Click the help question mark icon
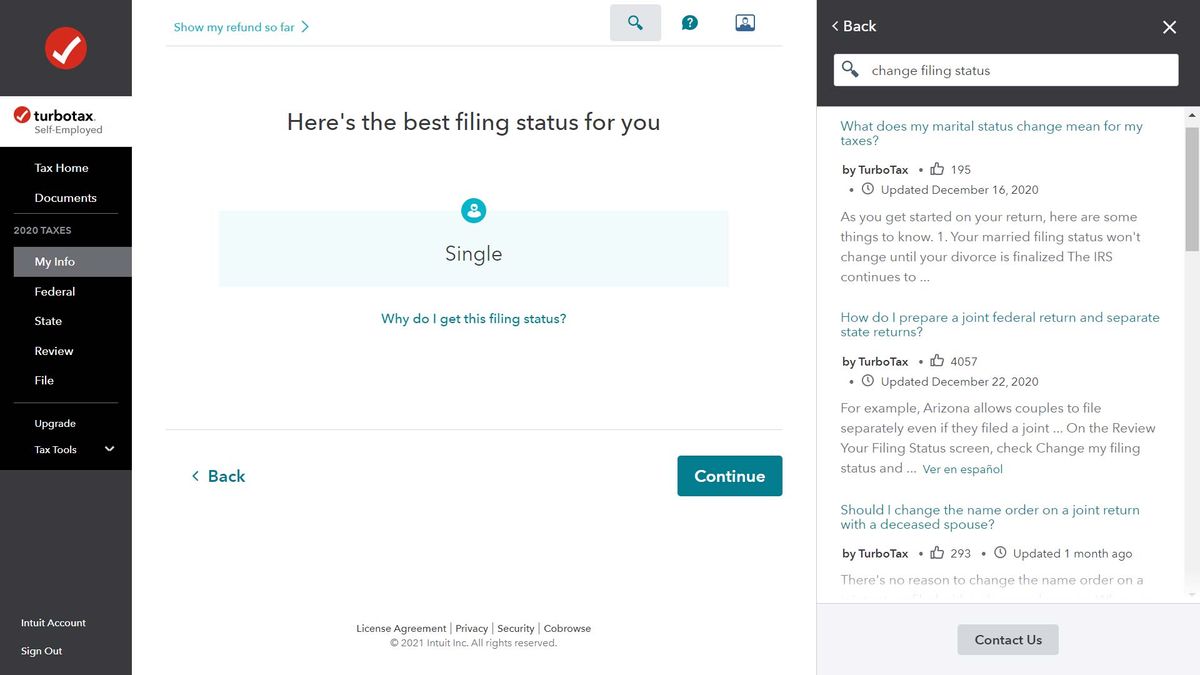Image resolution: width=1200 pixels, height=675 pixels. tap(690, 21)
